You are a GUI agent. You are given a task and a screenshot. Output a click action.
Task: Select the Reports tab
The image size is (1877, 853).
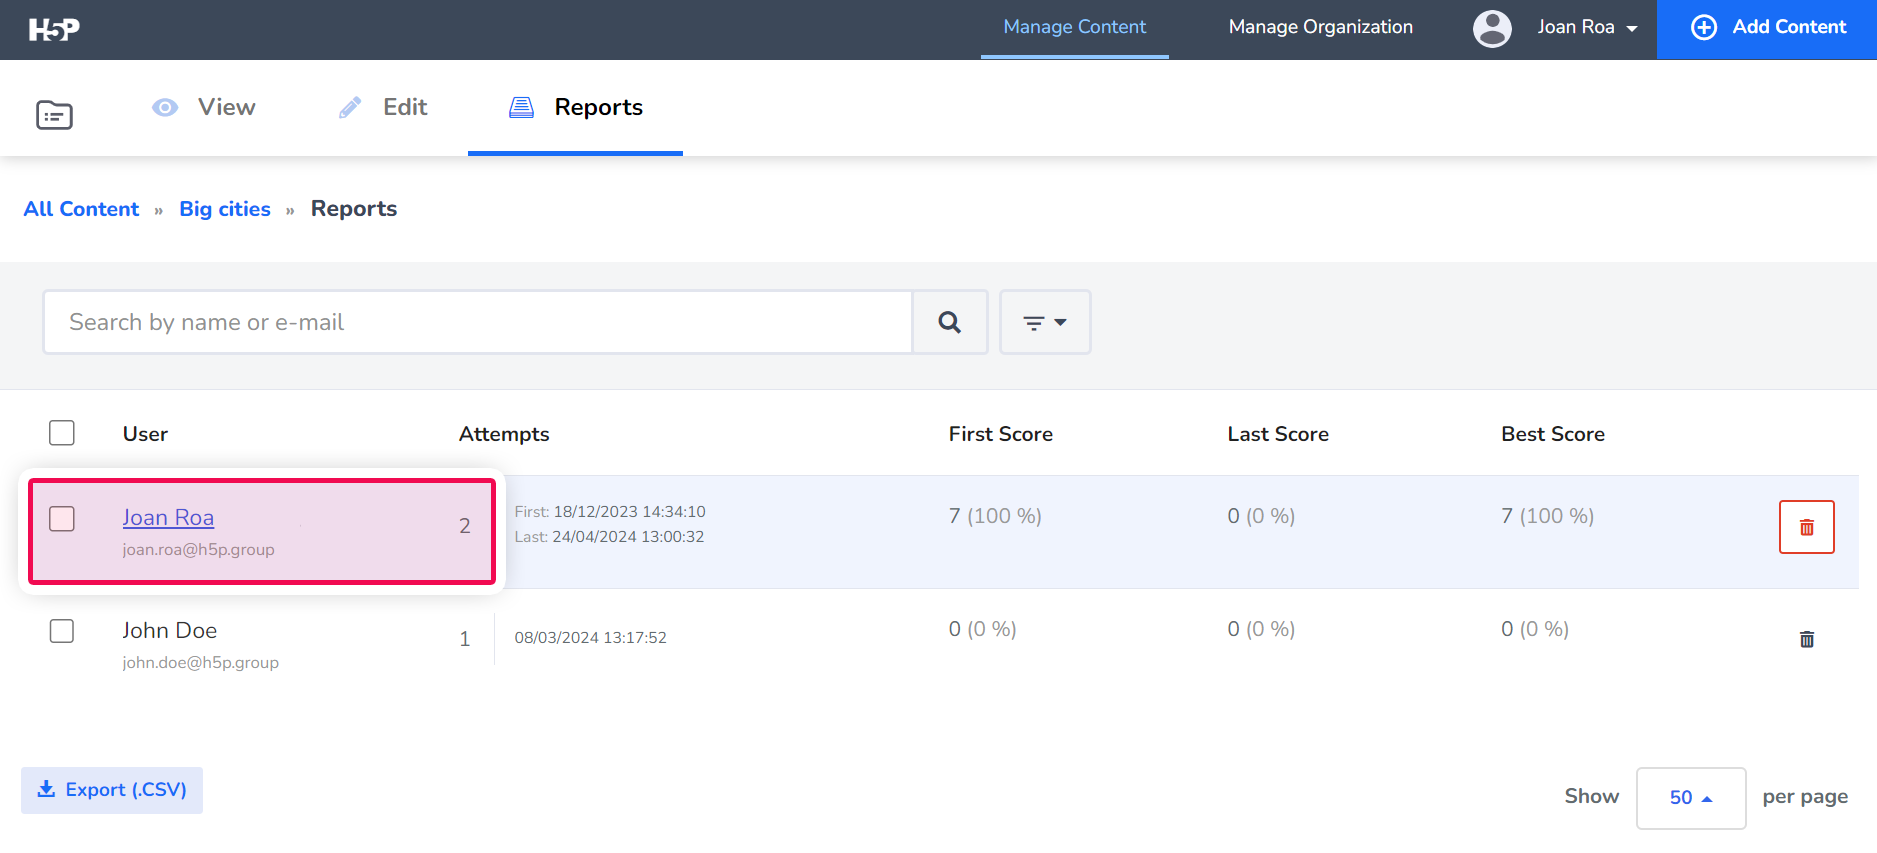tap(576, 107)
